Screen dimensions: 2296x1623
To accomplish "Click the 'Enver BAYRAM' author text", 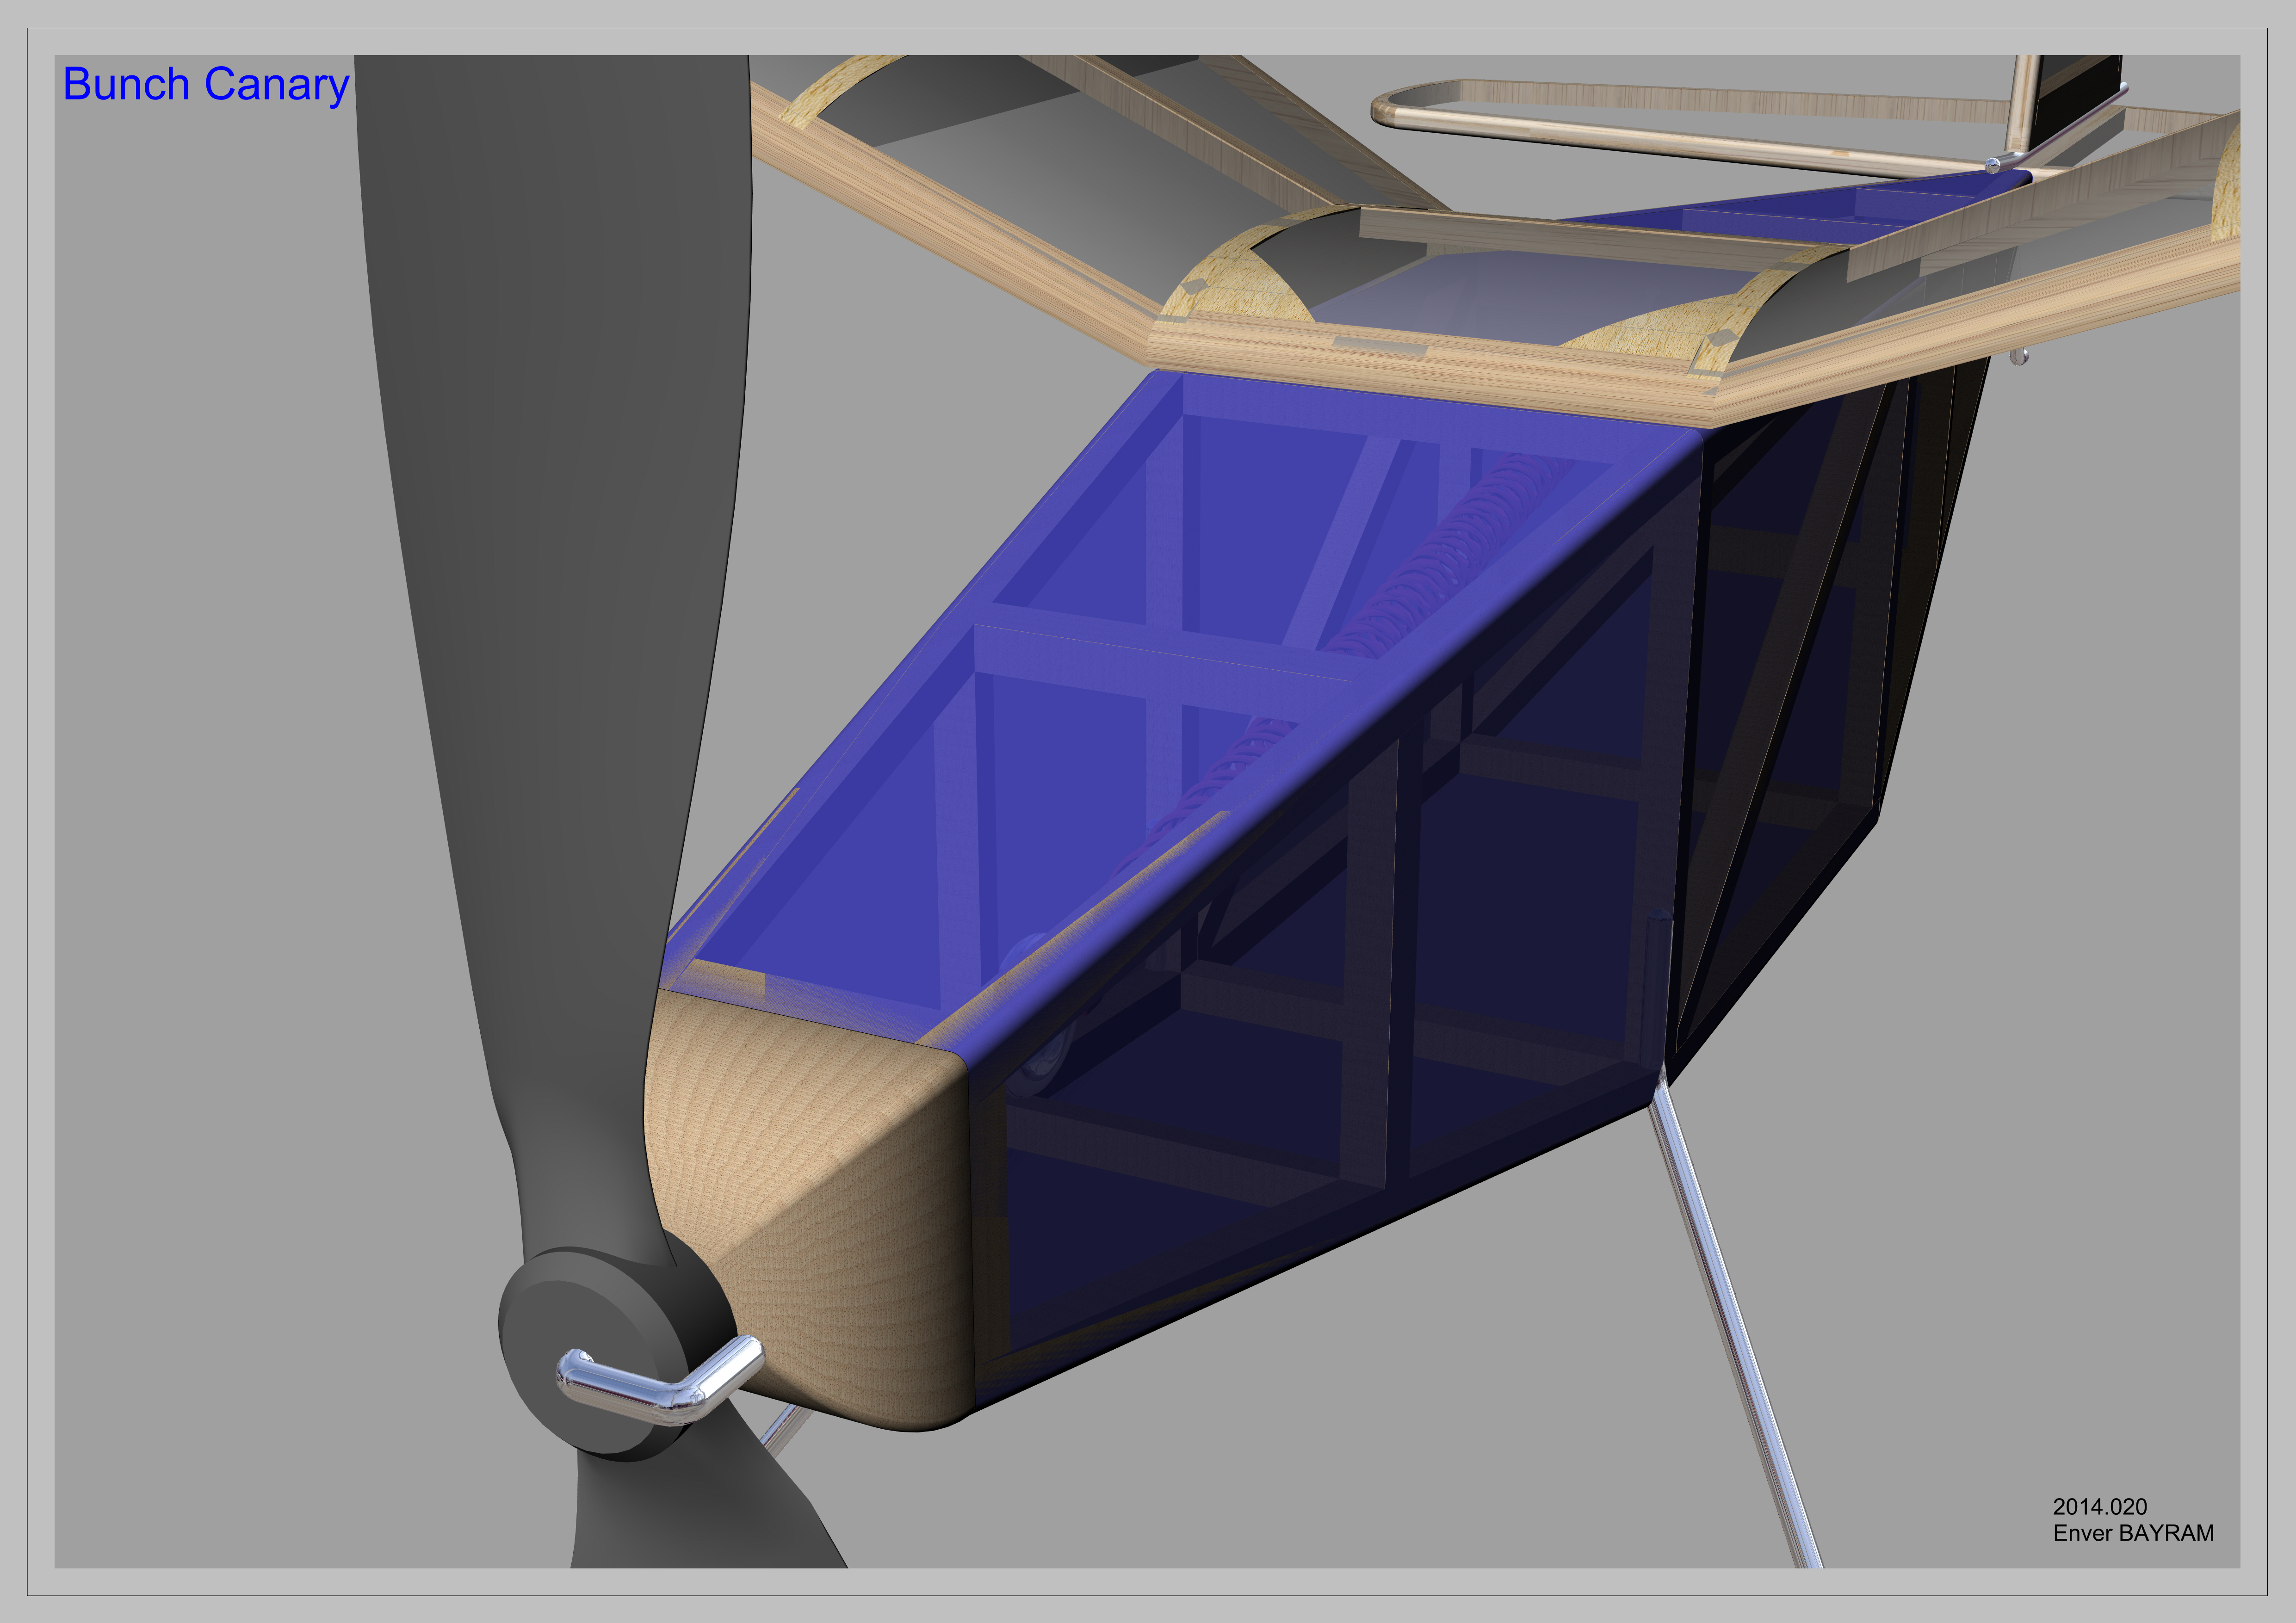I will coord(2133,1533).
